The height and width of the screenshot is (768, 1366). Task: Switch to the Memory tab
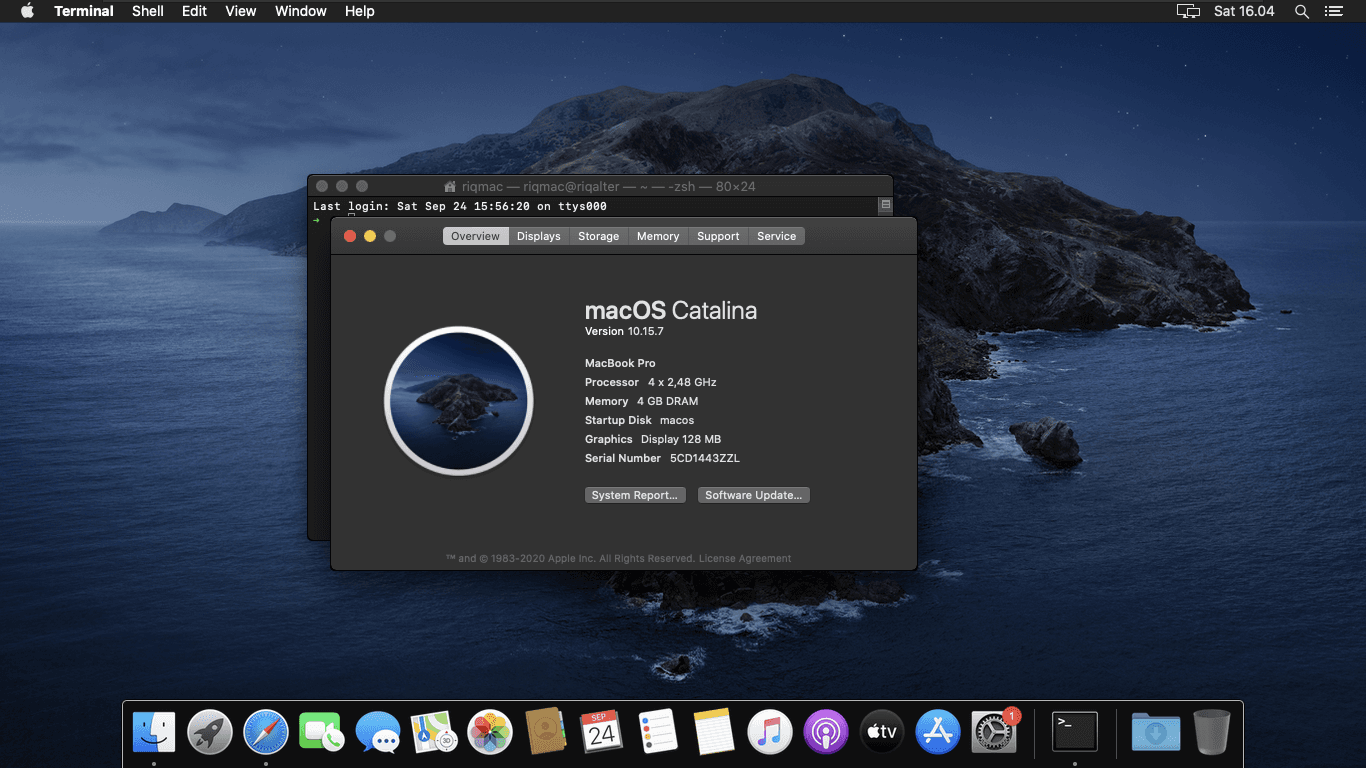(x=658, y=236)
